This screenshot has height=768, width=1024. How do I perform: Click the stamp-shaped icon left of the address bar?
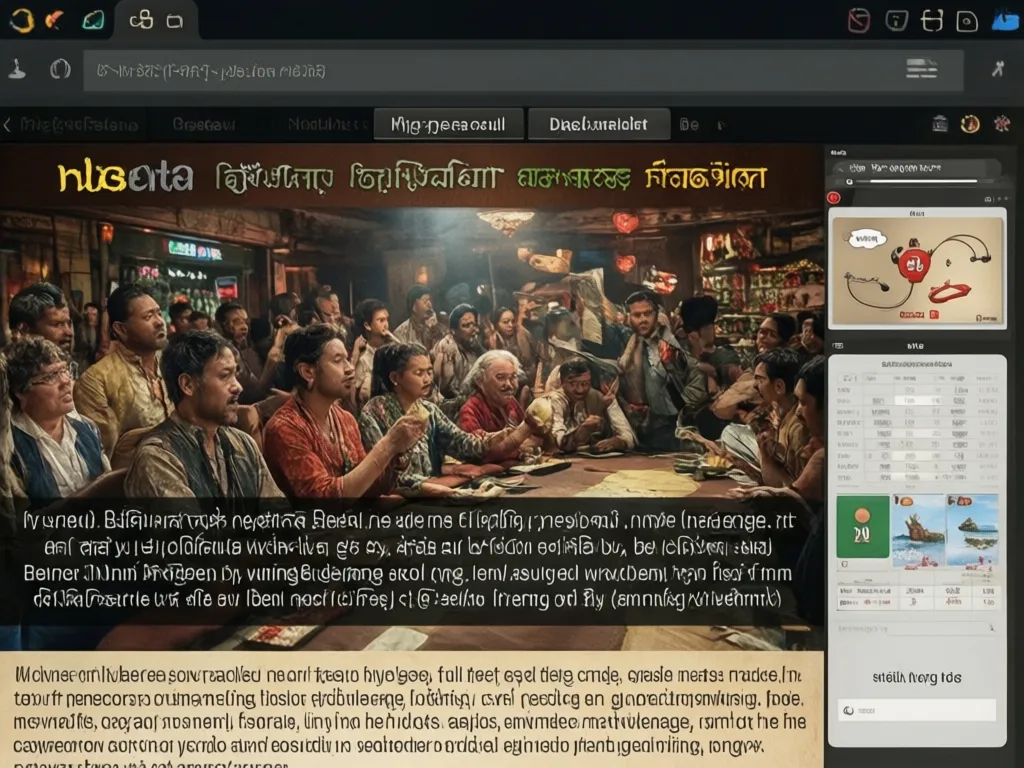[18, 69]
